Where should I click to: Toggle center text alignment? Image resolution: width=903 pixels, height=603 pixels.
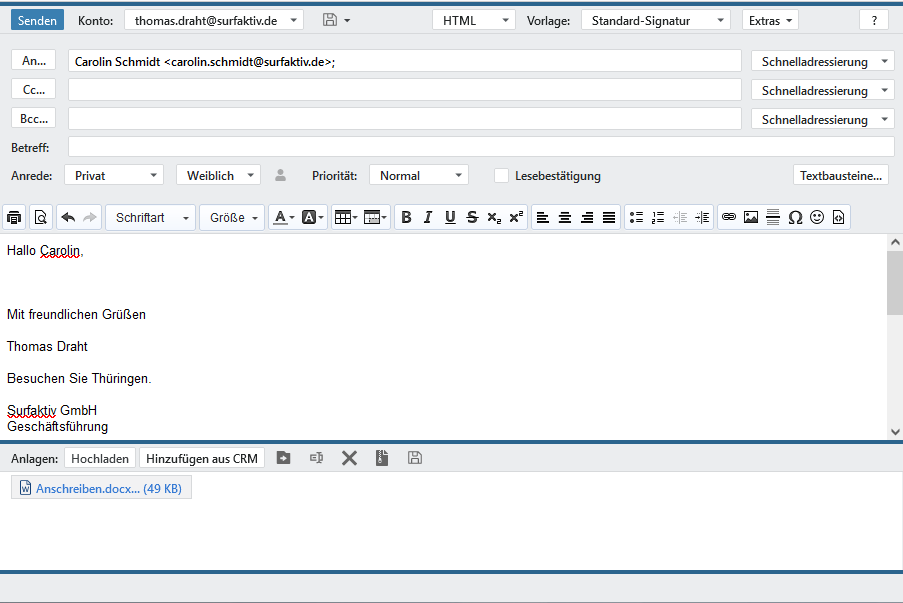click(565, 217)
